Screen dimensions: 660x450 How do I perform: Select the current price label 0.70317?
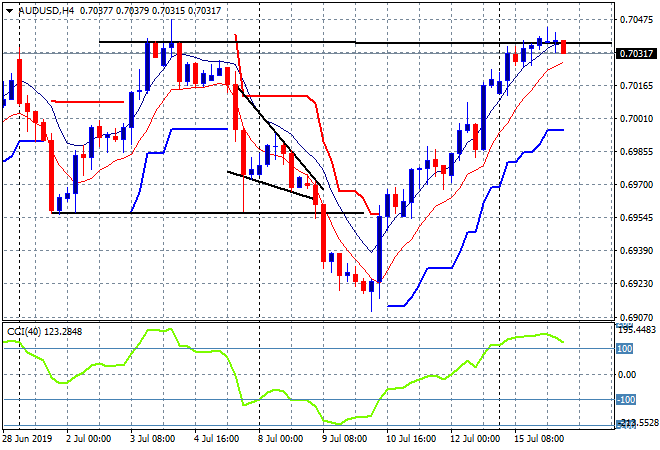click(x=636, y=53)
